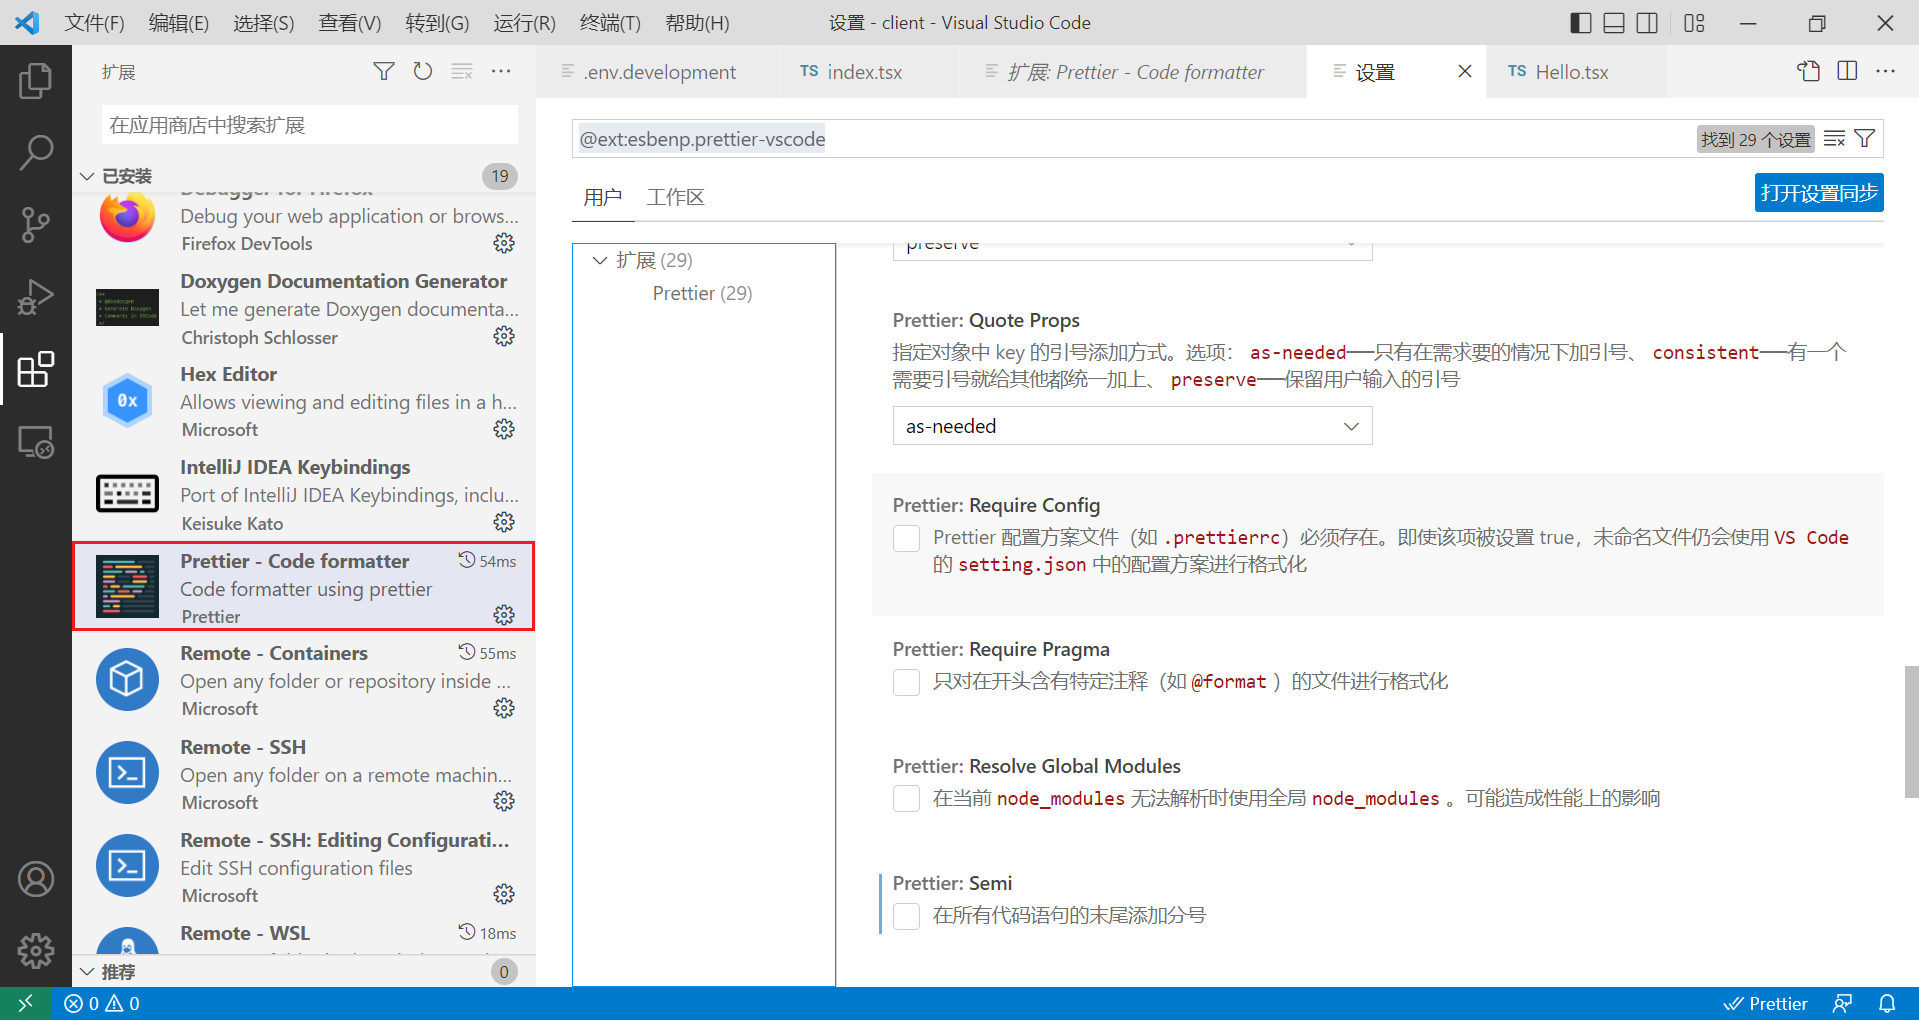The image size is (1919, 1020).
Task: Collapse the 已安装 extensions section
Action: coord(88,176)
